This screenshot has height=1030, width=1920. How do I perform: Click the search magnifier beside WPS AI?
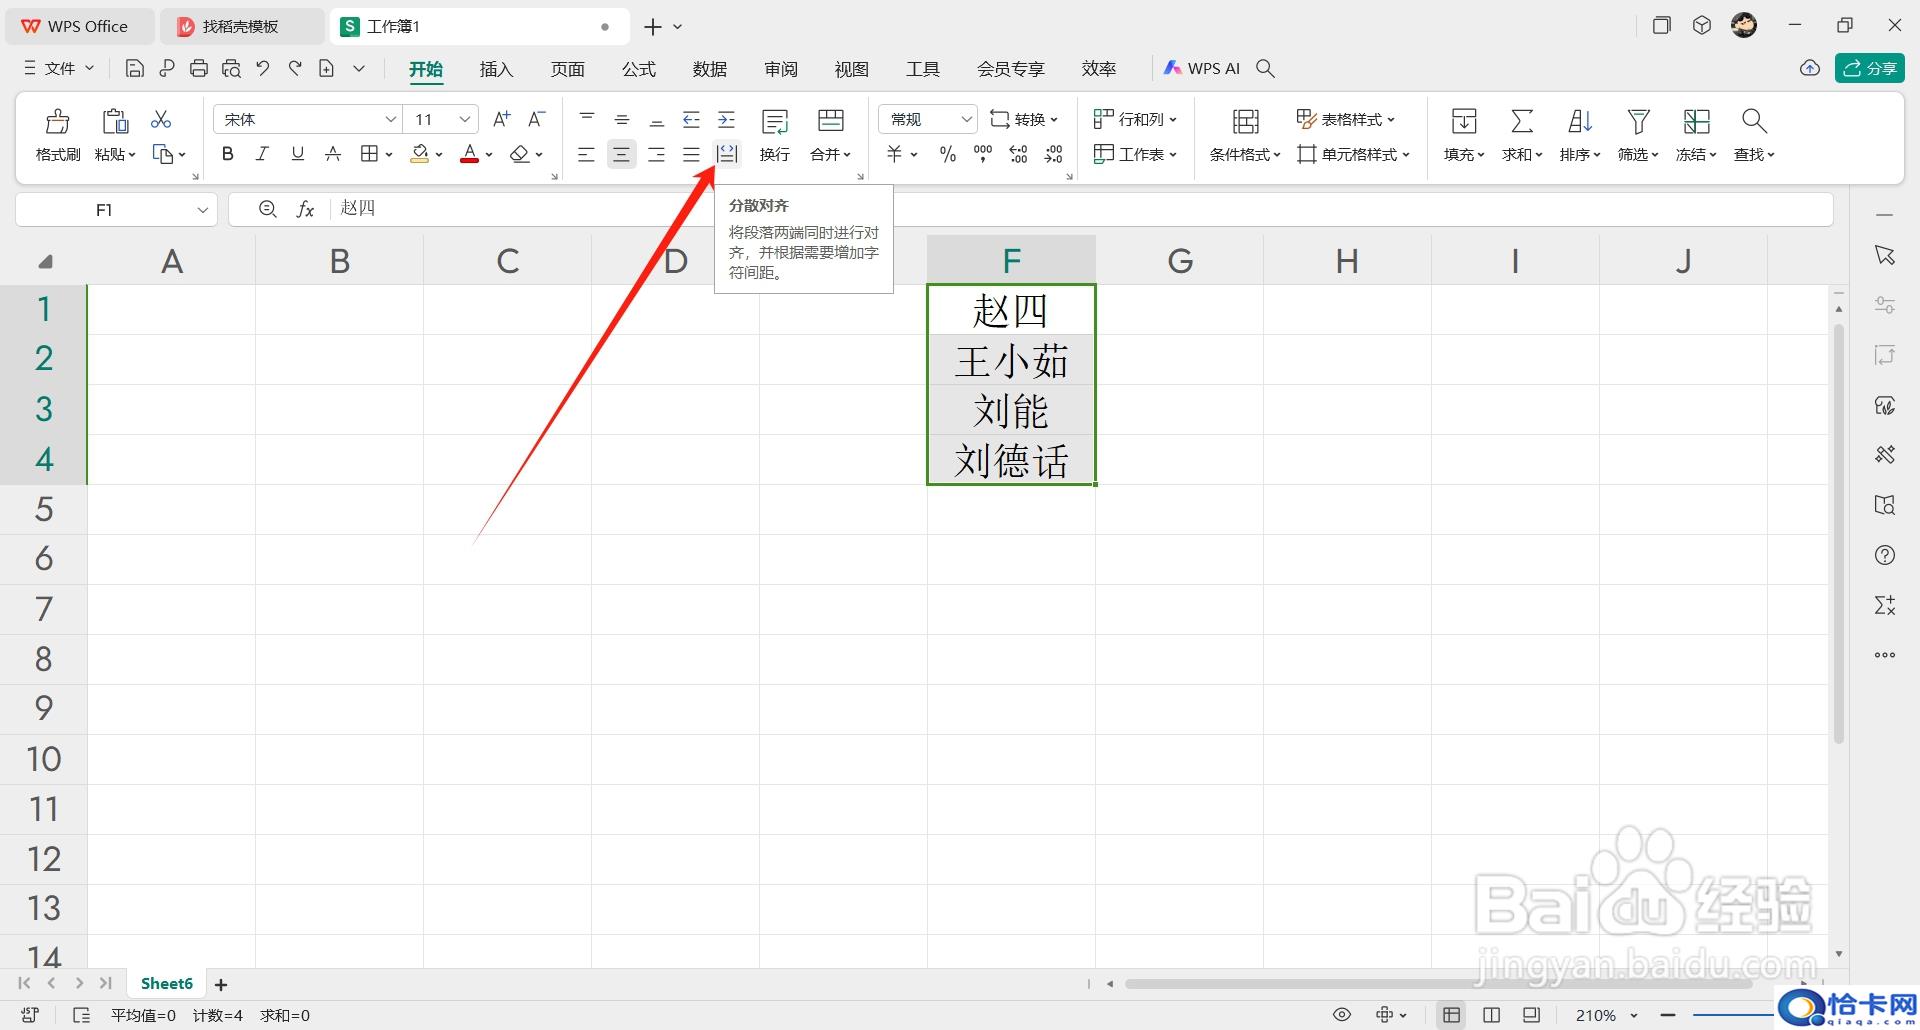pyautogui.click(x=1265, y=68)
